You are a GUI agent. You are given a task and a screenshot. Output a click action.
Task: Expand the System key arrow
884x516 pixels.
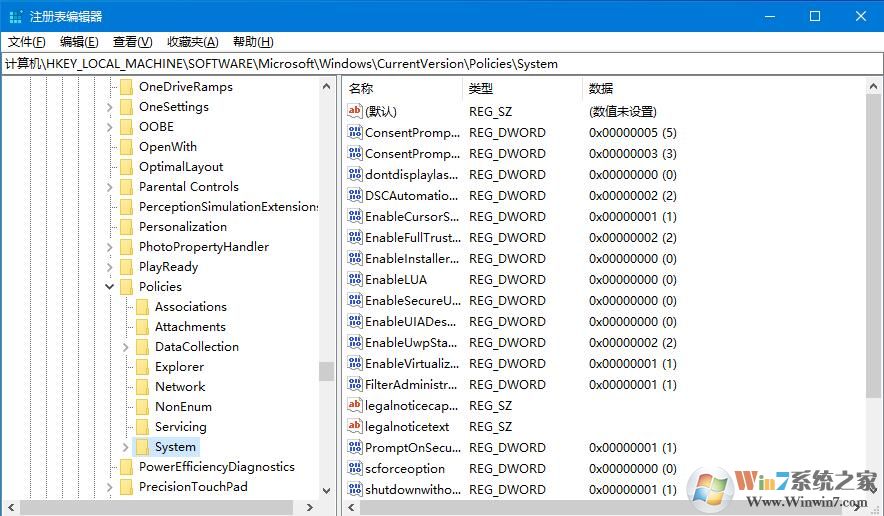pos(125,447)
